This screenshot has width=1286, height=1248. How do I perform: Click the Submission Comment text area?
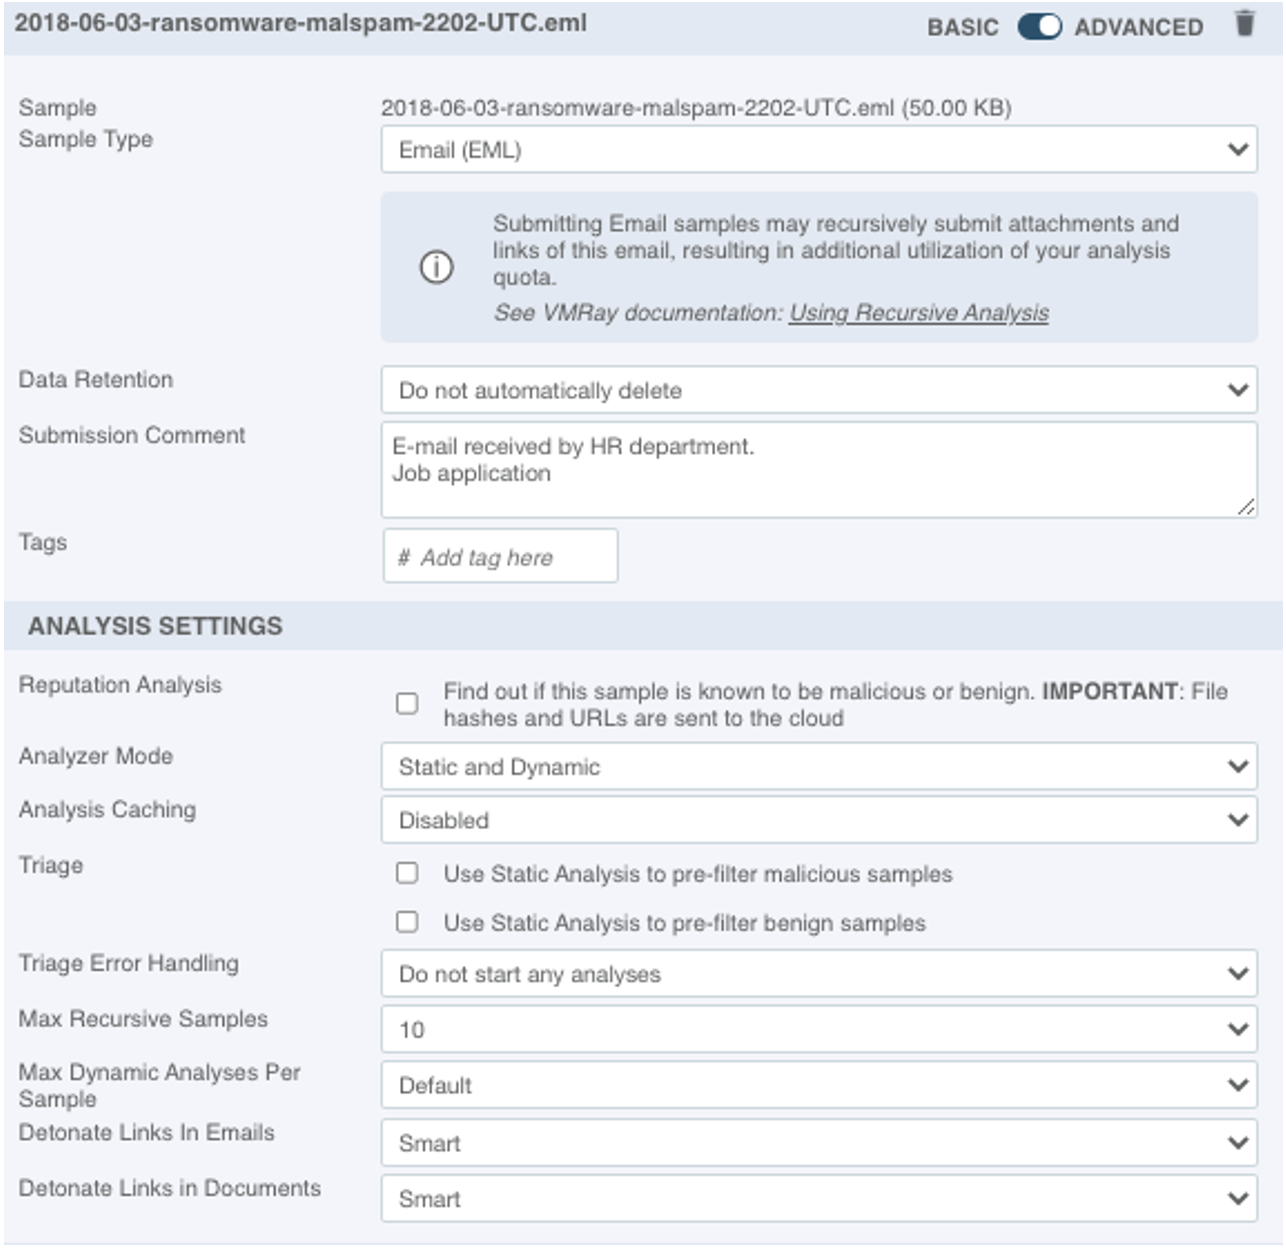(x=818, y=470)
